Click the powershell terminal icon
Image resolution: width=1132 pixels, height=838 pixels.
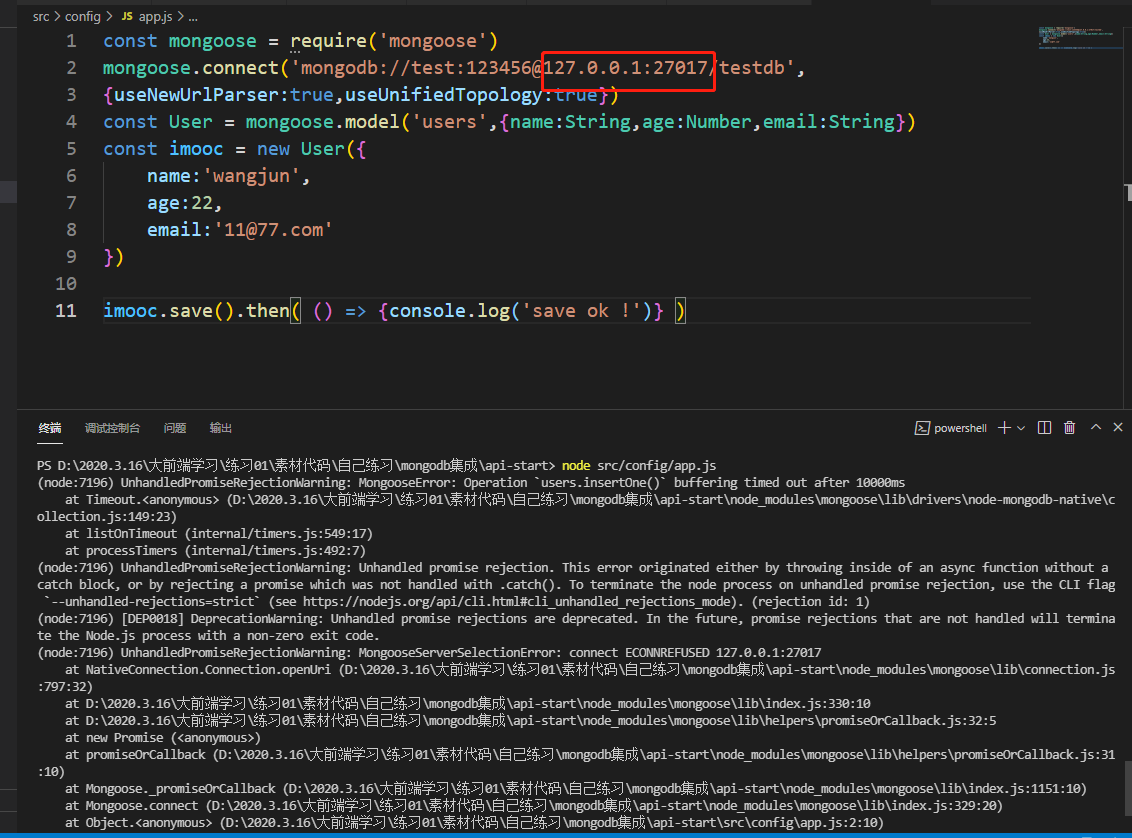pos(922,428)
